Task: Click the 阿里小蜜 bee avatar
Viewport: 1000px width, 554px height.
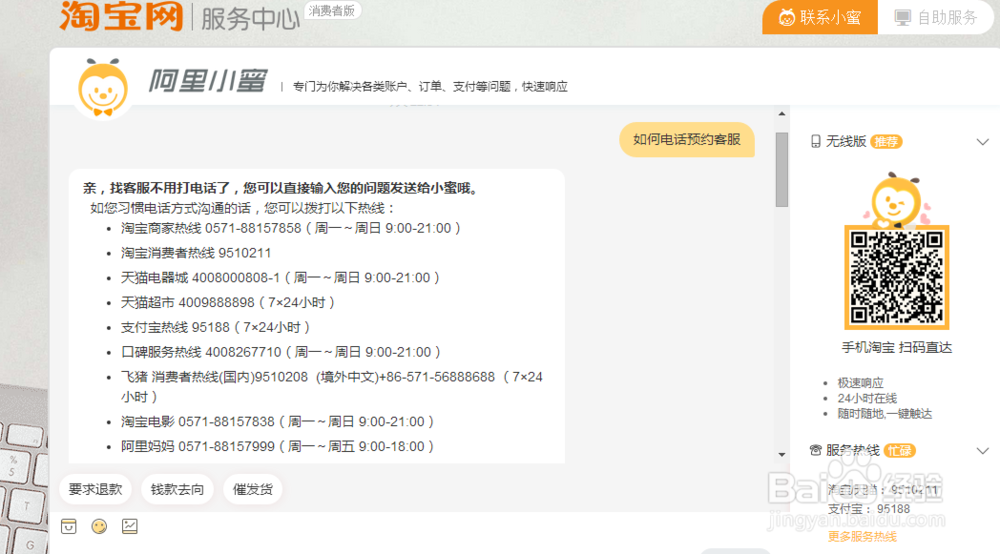Action: pyautogui.click(x=103, y=88)
